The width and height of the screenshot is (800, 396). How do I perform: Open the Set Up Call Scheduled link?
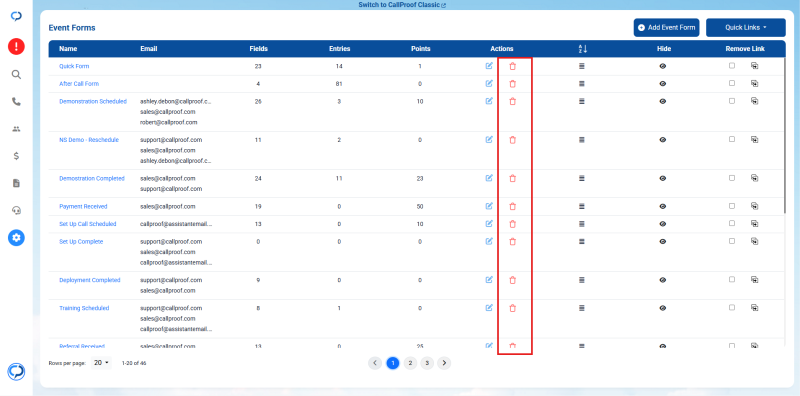pos(88,224)
